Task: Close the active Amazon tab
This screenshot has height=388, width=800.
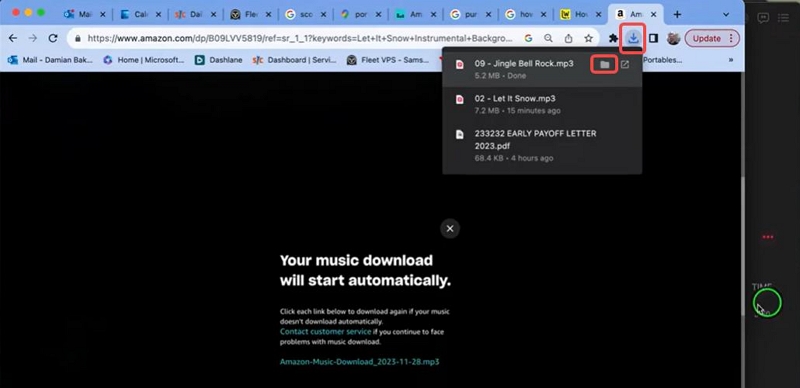Action: click(654, 15)
